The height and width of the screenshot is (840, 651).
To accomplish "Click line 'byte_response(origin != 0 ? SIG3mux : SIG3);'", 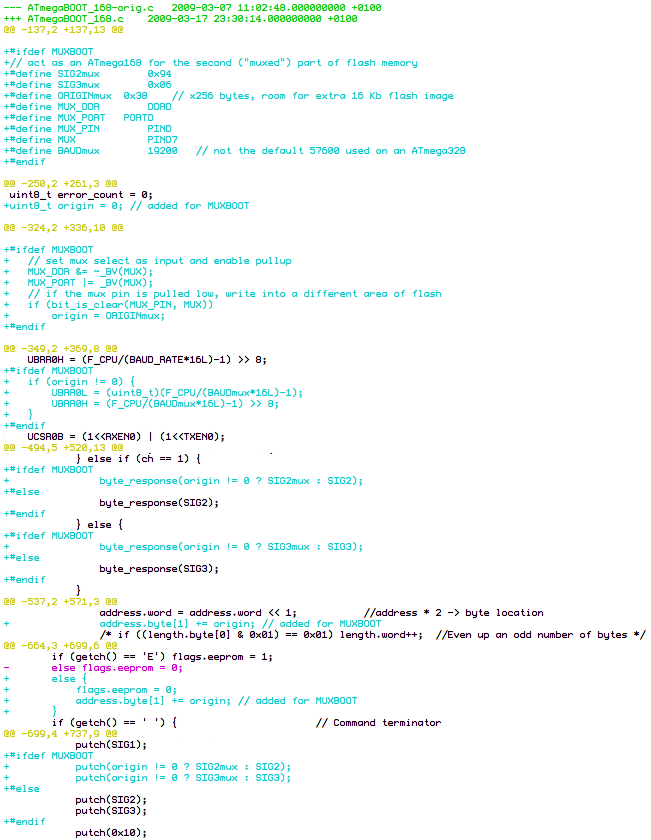I will click(231, 546).
